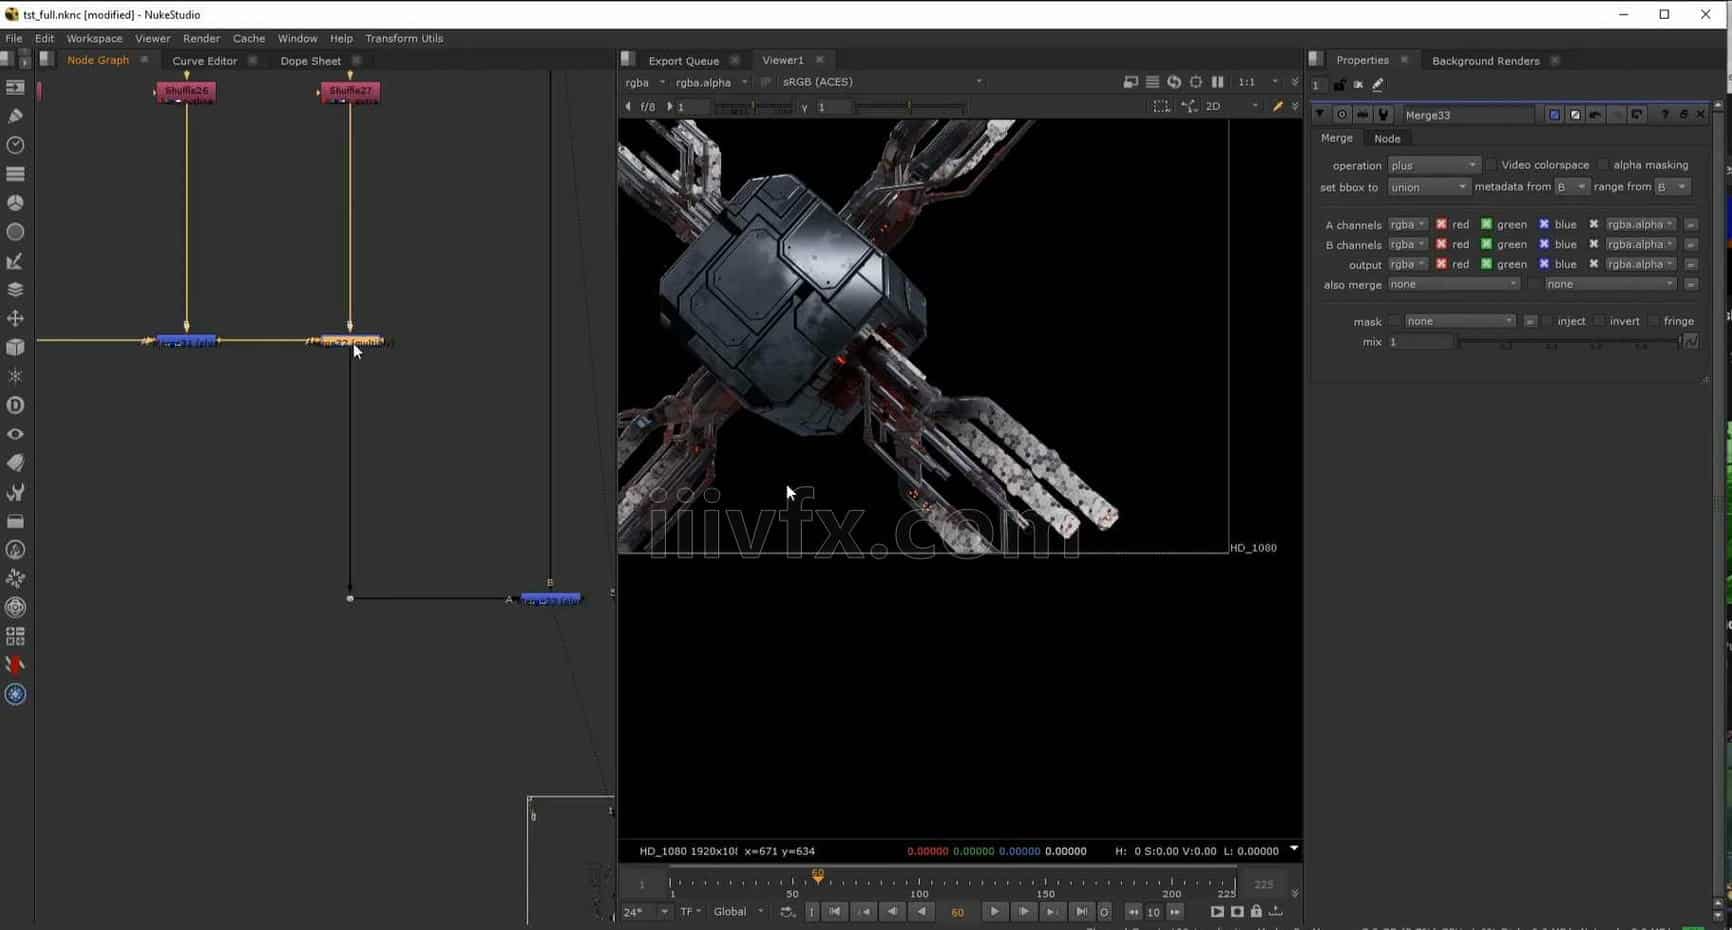Open the viewer rgba.alpha channel dropdown

click(x=711, y=82)
